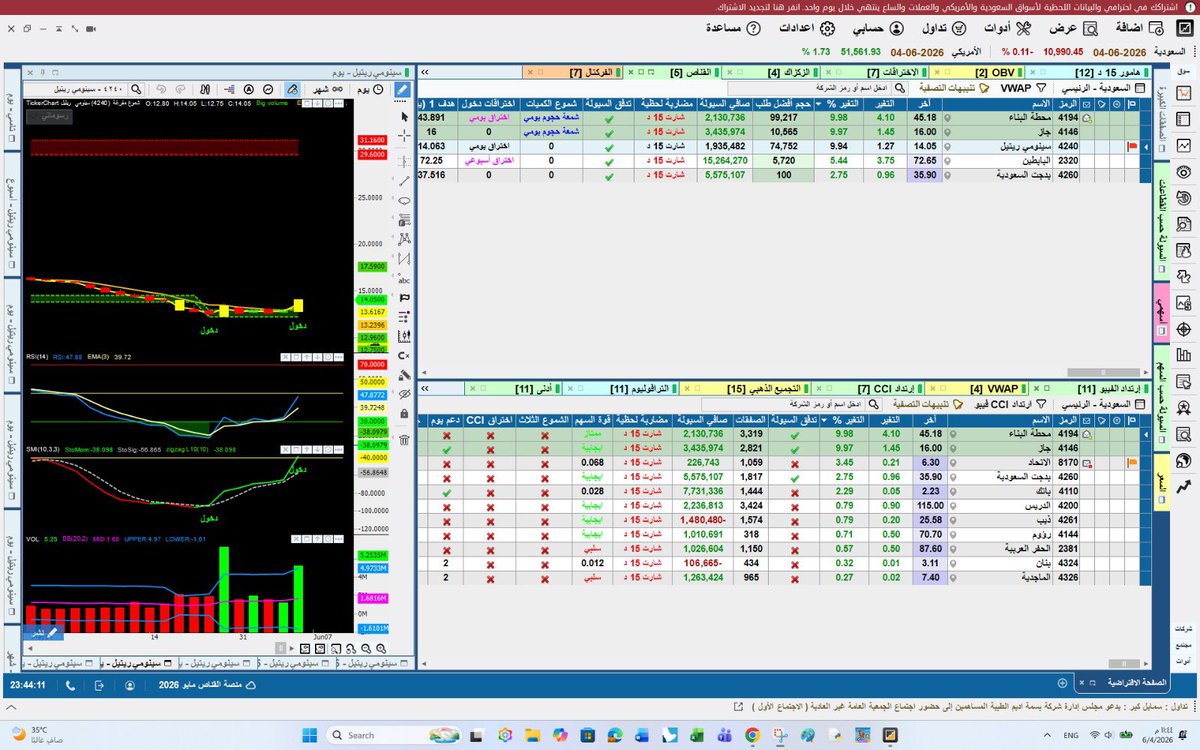Select row 'سينومي ريتيل' 4240 in upper table
Image resolution: width=1200 pixels, height=750 pixels.
pos(785,146)
